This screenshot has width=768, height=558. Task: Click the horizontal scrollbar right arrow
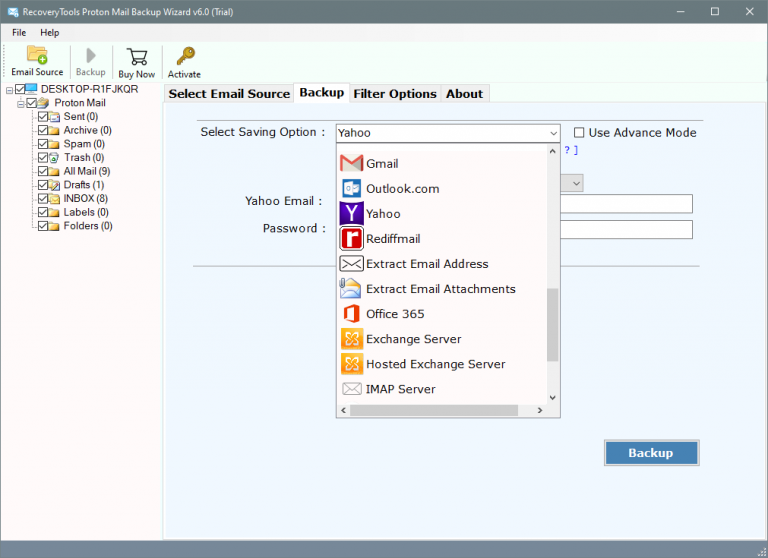(540, 410)
